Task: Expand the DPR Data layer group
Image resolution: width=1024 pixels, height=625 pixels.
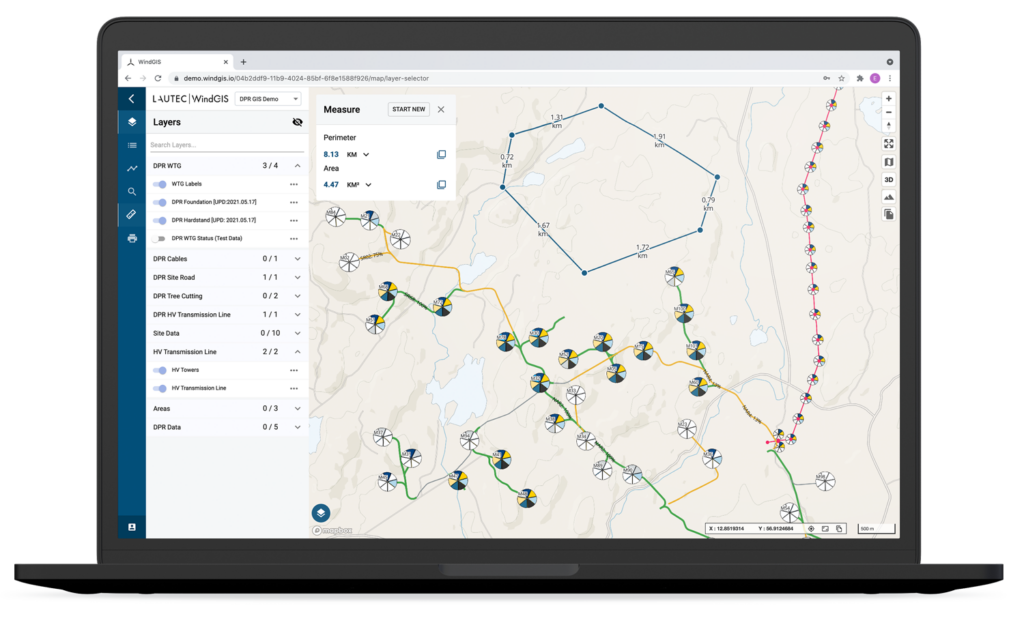Action: pyautogui.click(x=297, y=427)
